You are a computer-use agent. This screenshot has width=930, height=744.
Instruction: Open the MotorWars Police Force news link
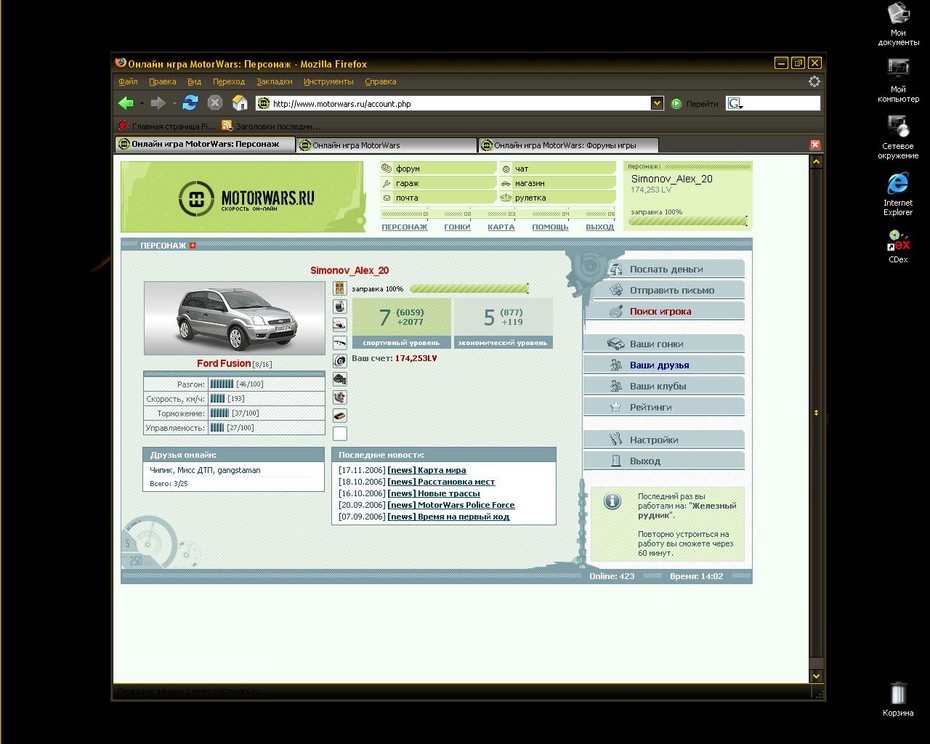451,505
